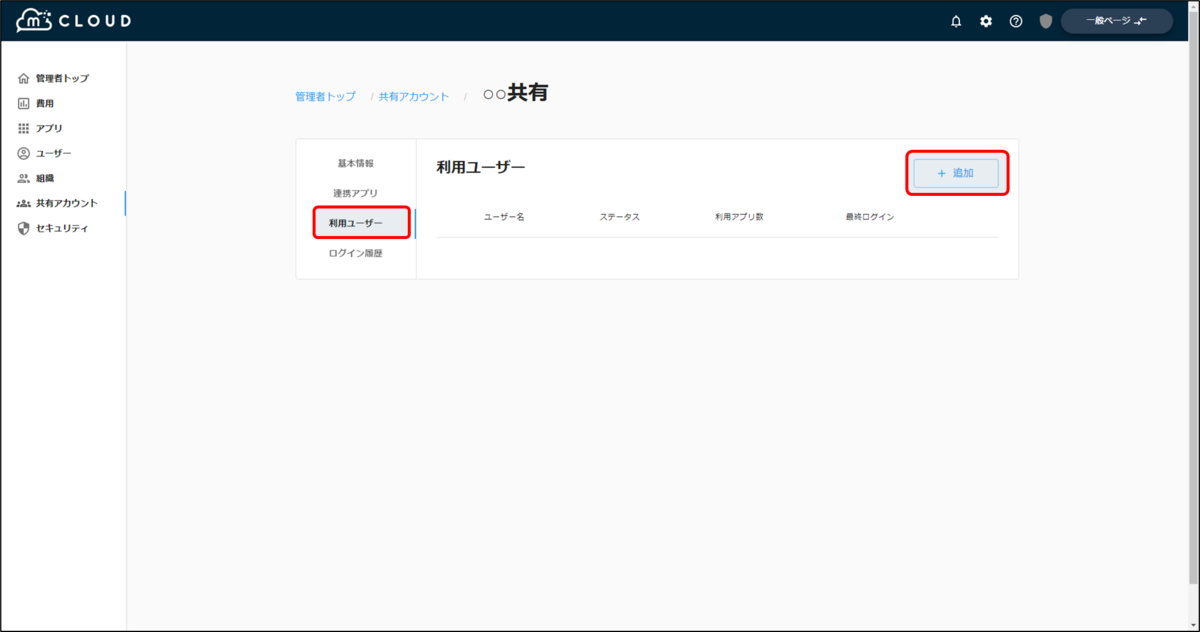This screenshot has height=632, width=1200.
Task: Follow the 共有アカウント breadcrumb link
Action: [414, 96]
